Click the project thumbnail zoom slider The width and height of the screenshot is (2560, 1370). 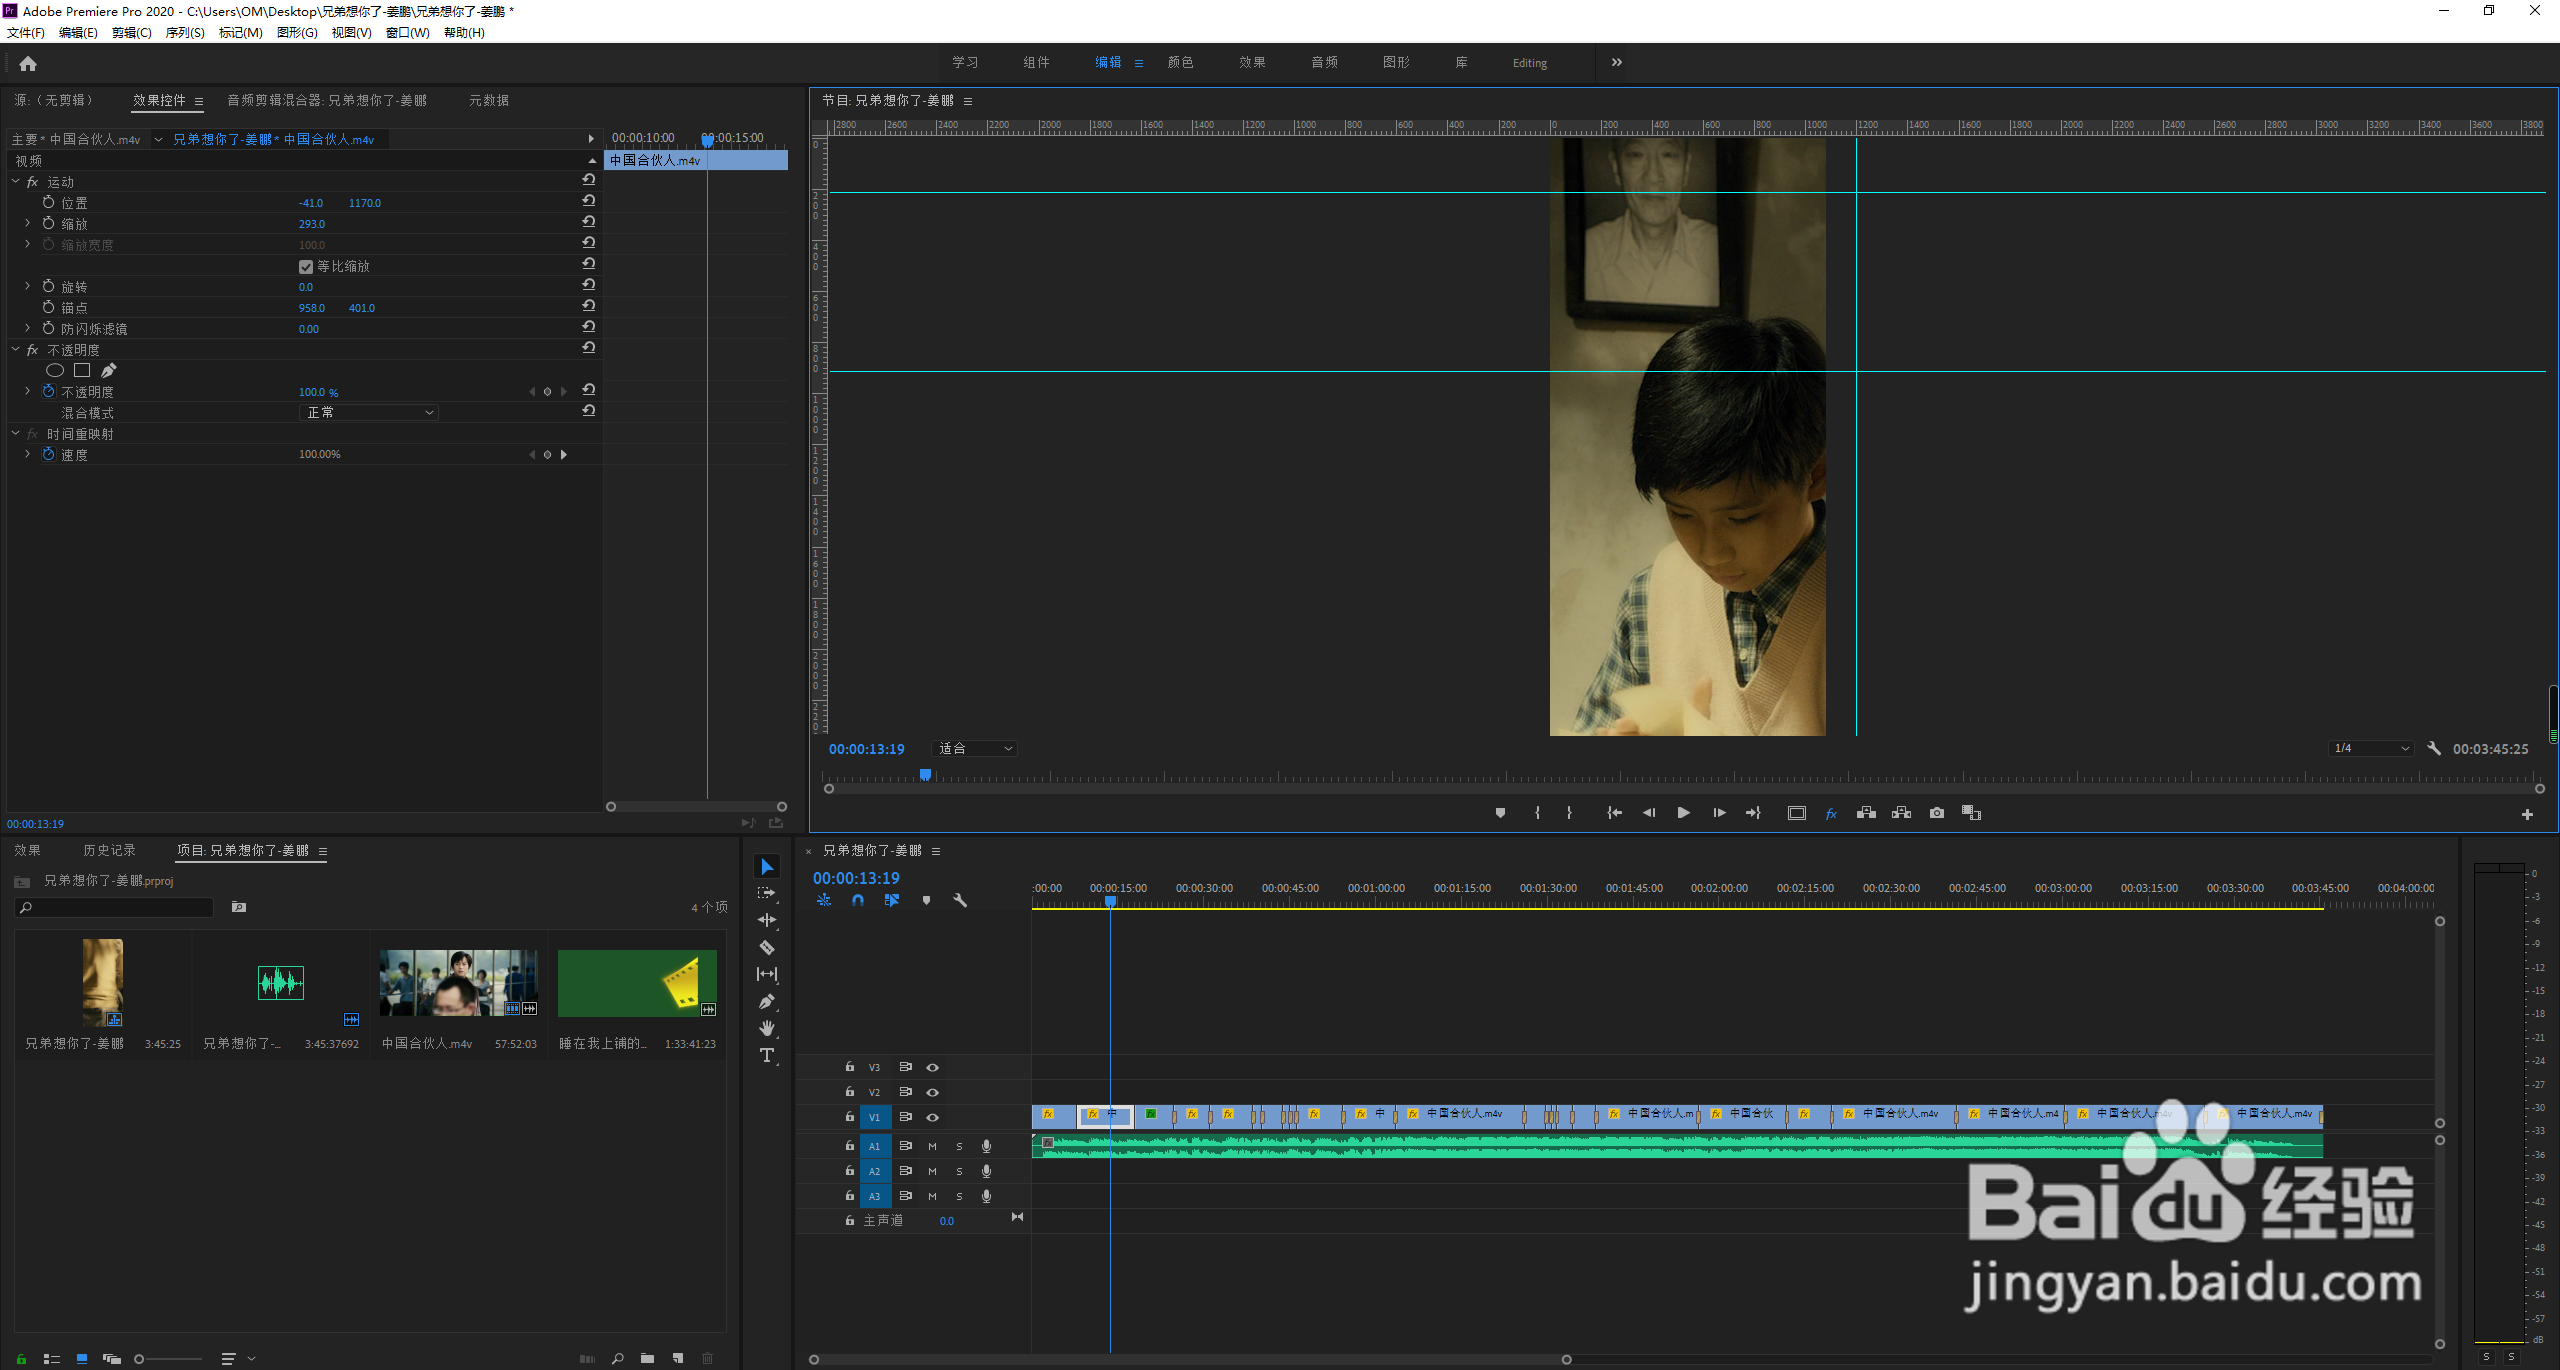pos(140,1359)
